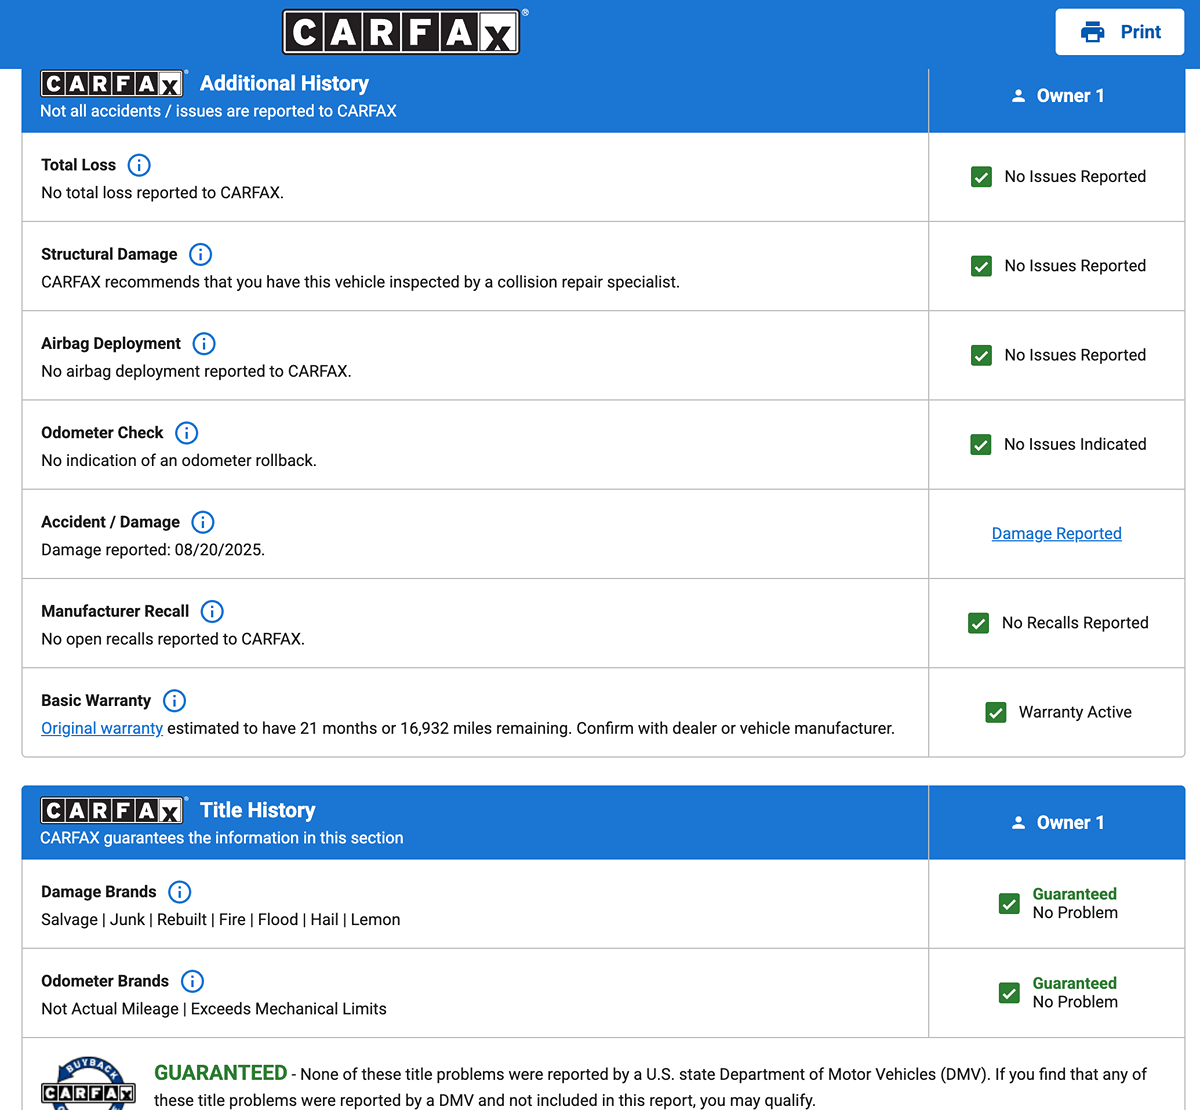The height and width of the screenshot is (1110, 1200).
Task: Click the Damage Brands Guaranteed checkmark
Action: 1009,903
